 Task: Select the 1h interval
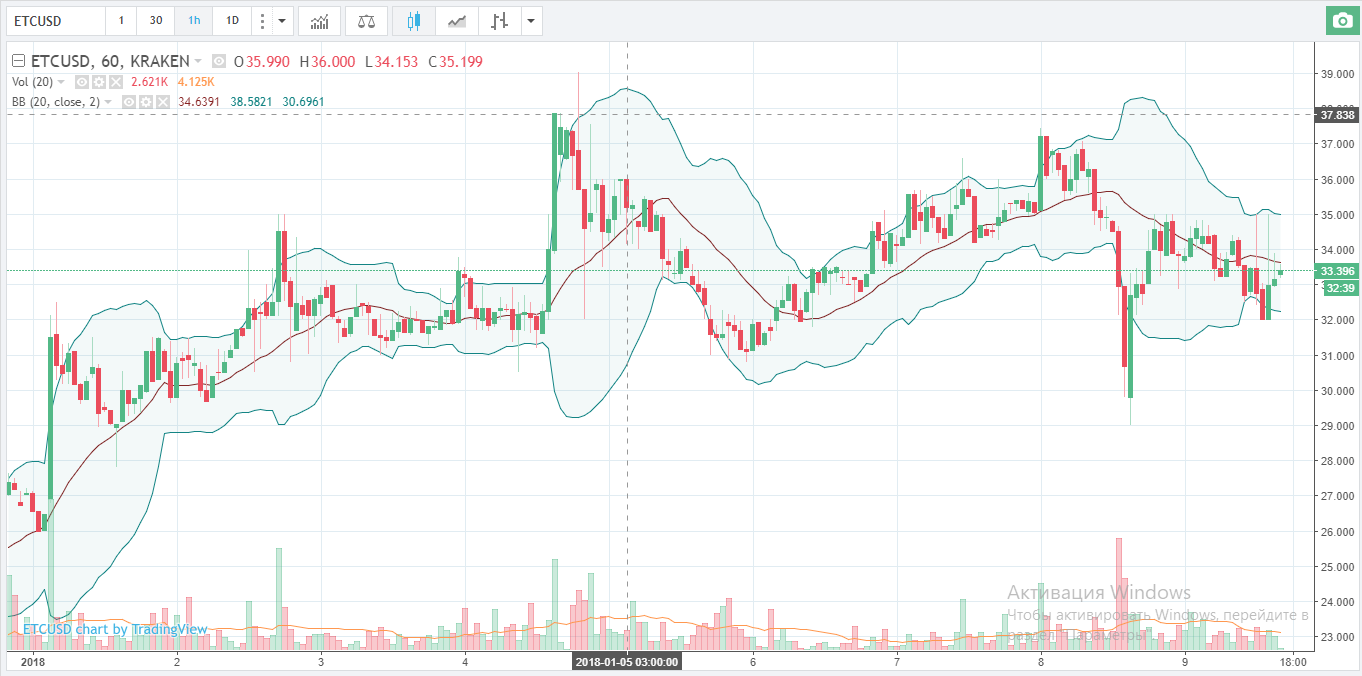point(194,20)
